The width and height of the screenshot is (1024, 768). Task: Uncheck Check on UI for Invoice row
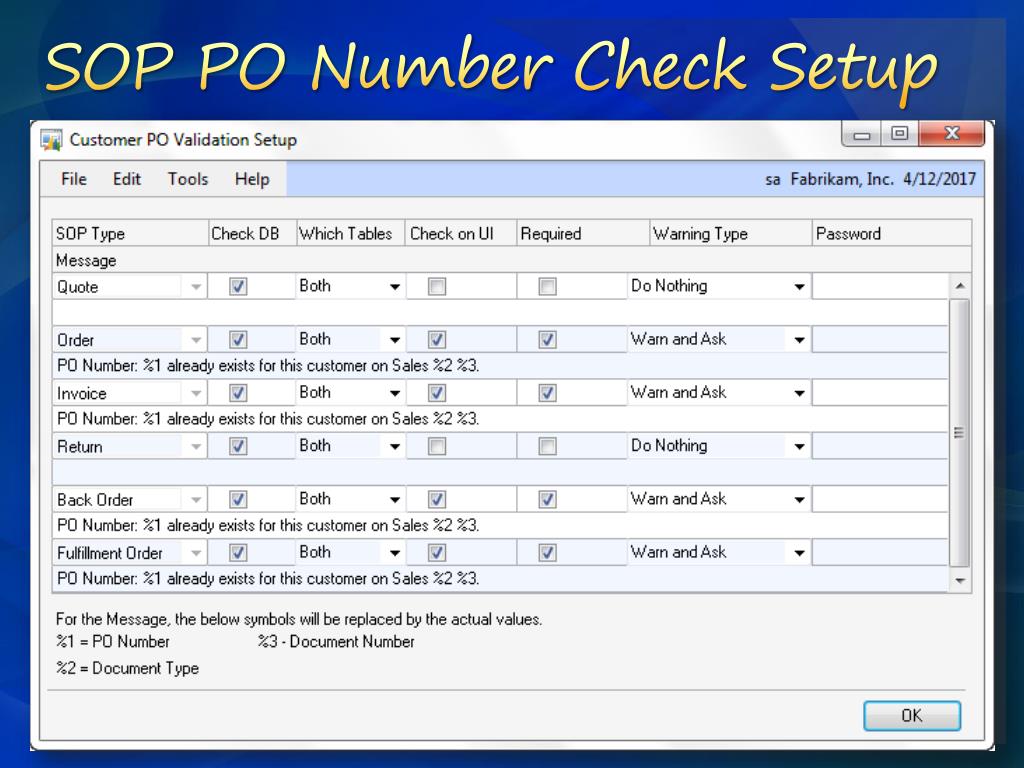click(x=437, y=393)
